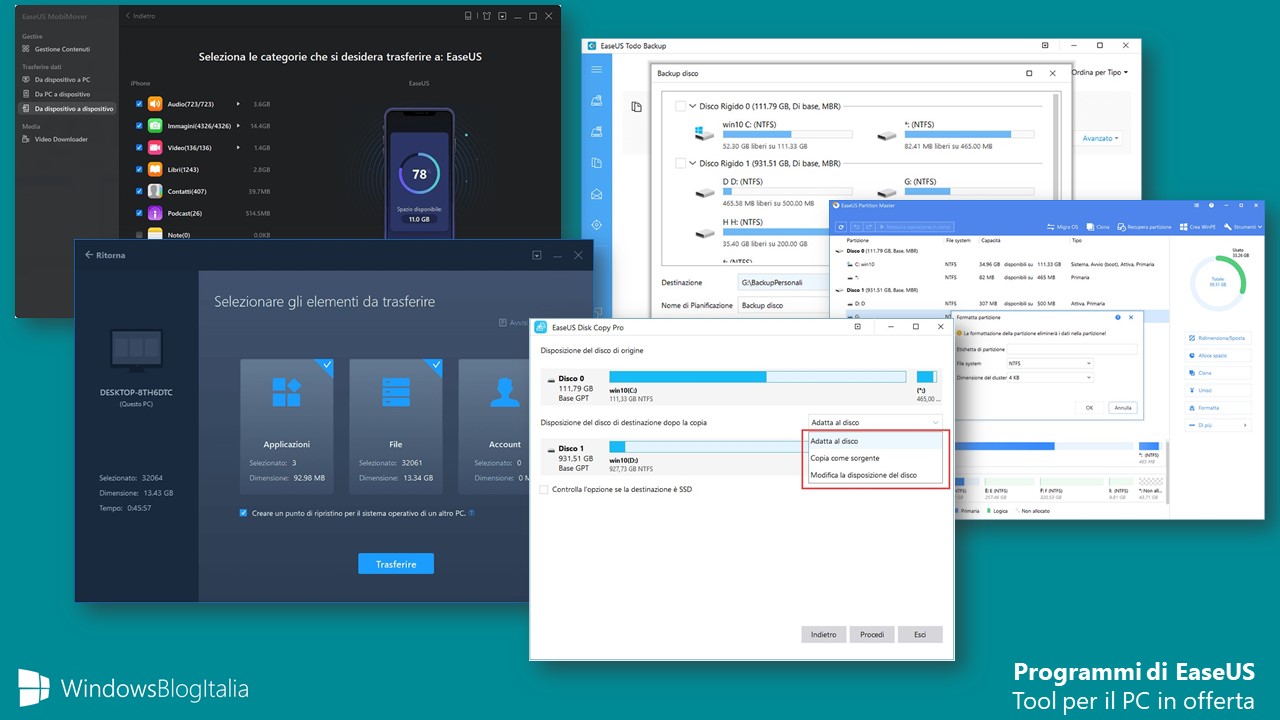Image resolution: width=1280 pixels, height=720 pixels.
Task: Collapse Disco Rigido 0 in Backup disco
Action: click(692, 108)
